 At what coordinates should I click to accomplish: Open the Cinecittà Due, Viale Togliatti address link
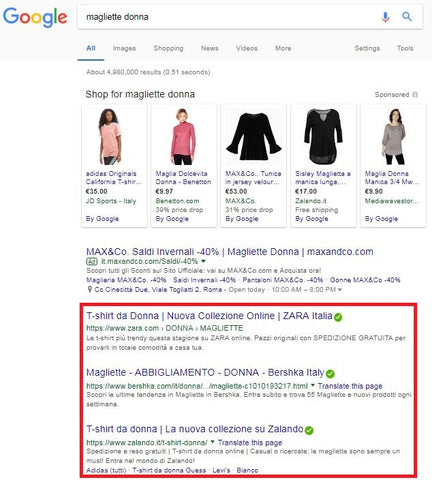[x=158, y=290]
